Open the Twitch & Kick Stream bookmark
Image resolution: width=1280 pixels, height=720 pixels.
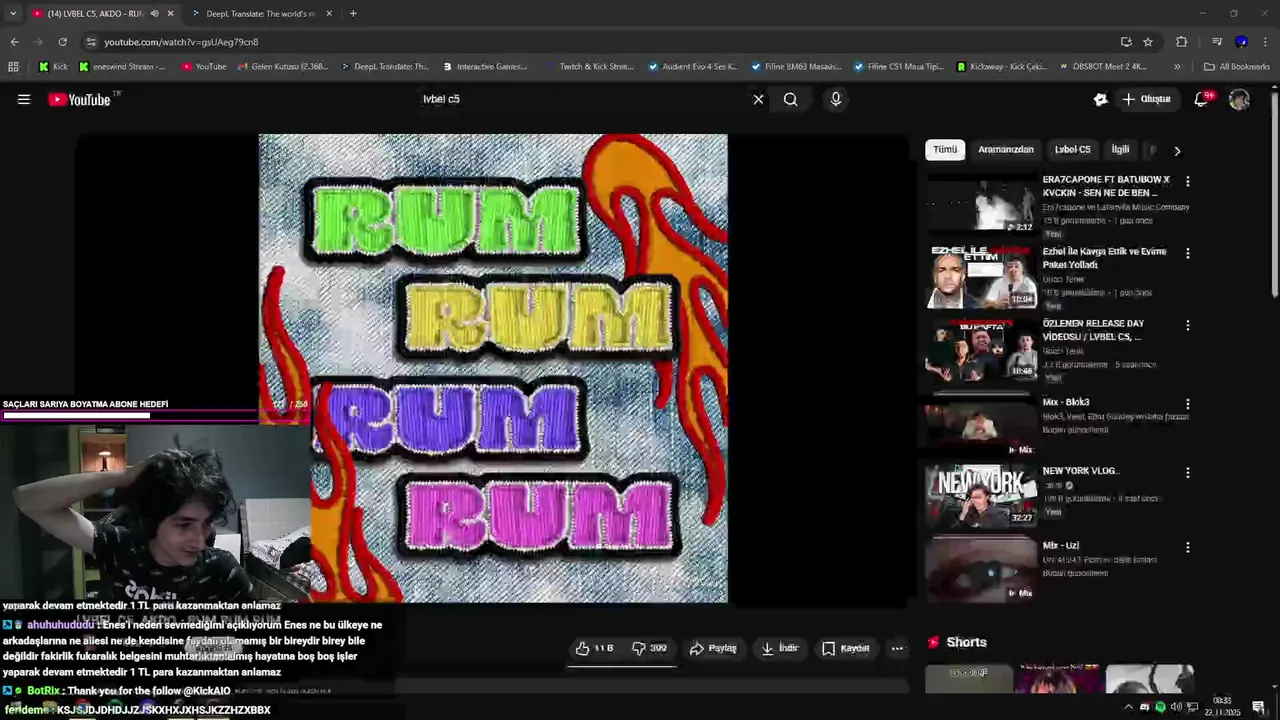pyautogui.click(x=590, y=67)
